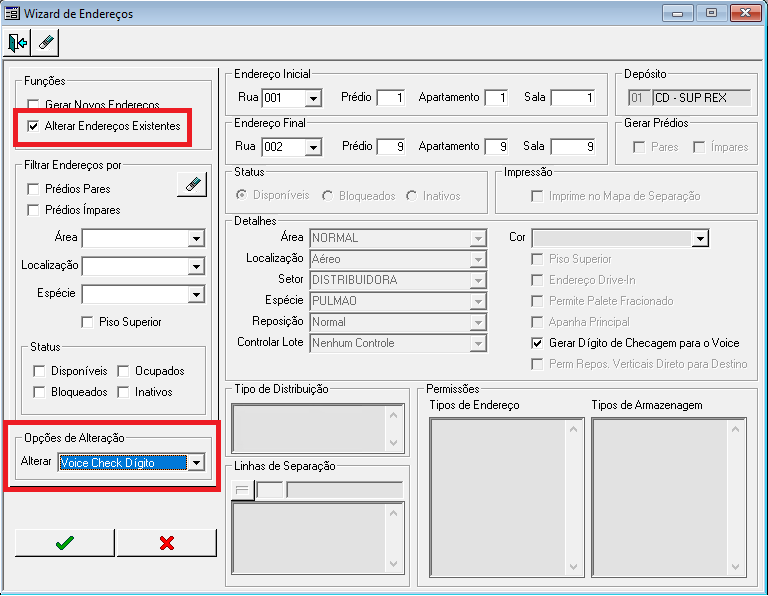This screenshot has width=768, height=596.
Task: Select the Bloqueados radio button in the Status group
Action: 328,196
